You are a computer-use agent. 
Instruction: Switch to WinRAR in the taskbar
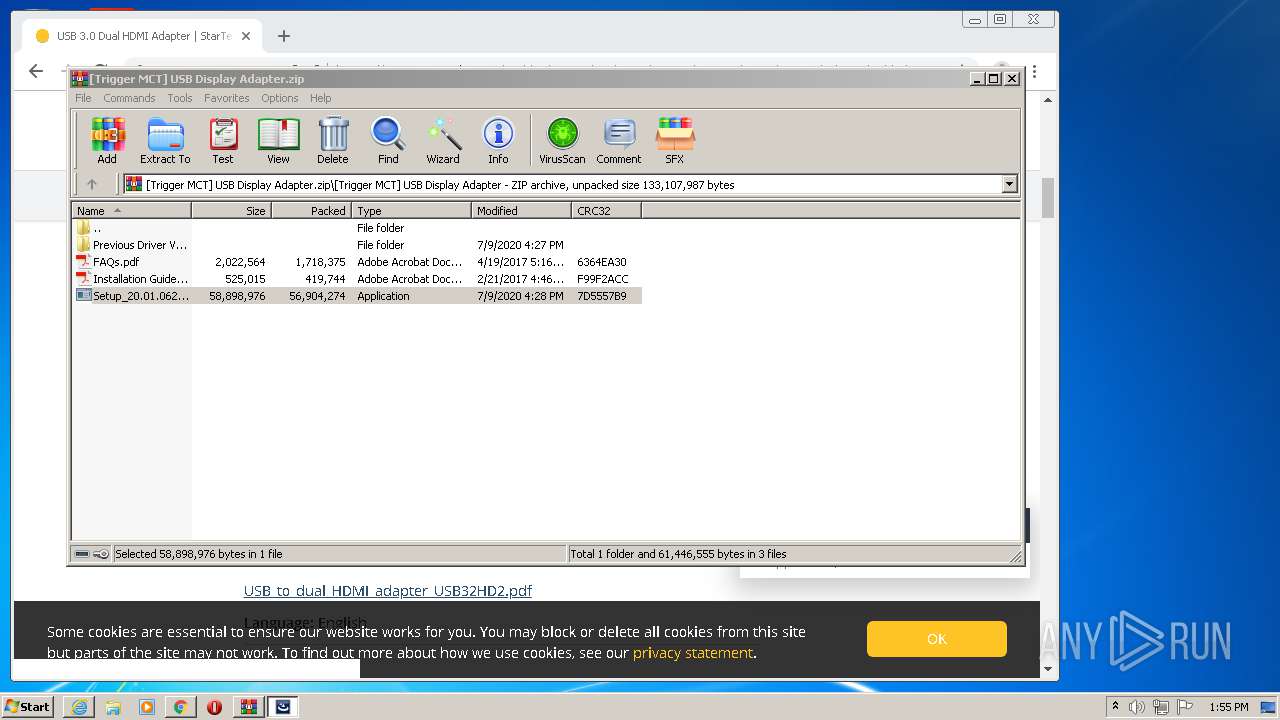point(248,707)
